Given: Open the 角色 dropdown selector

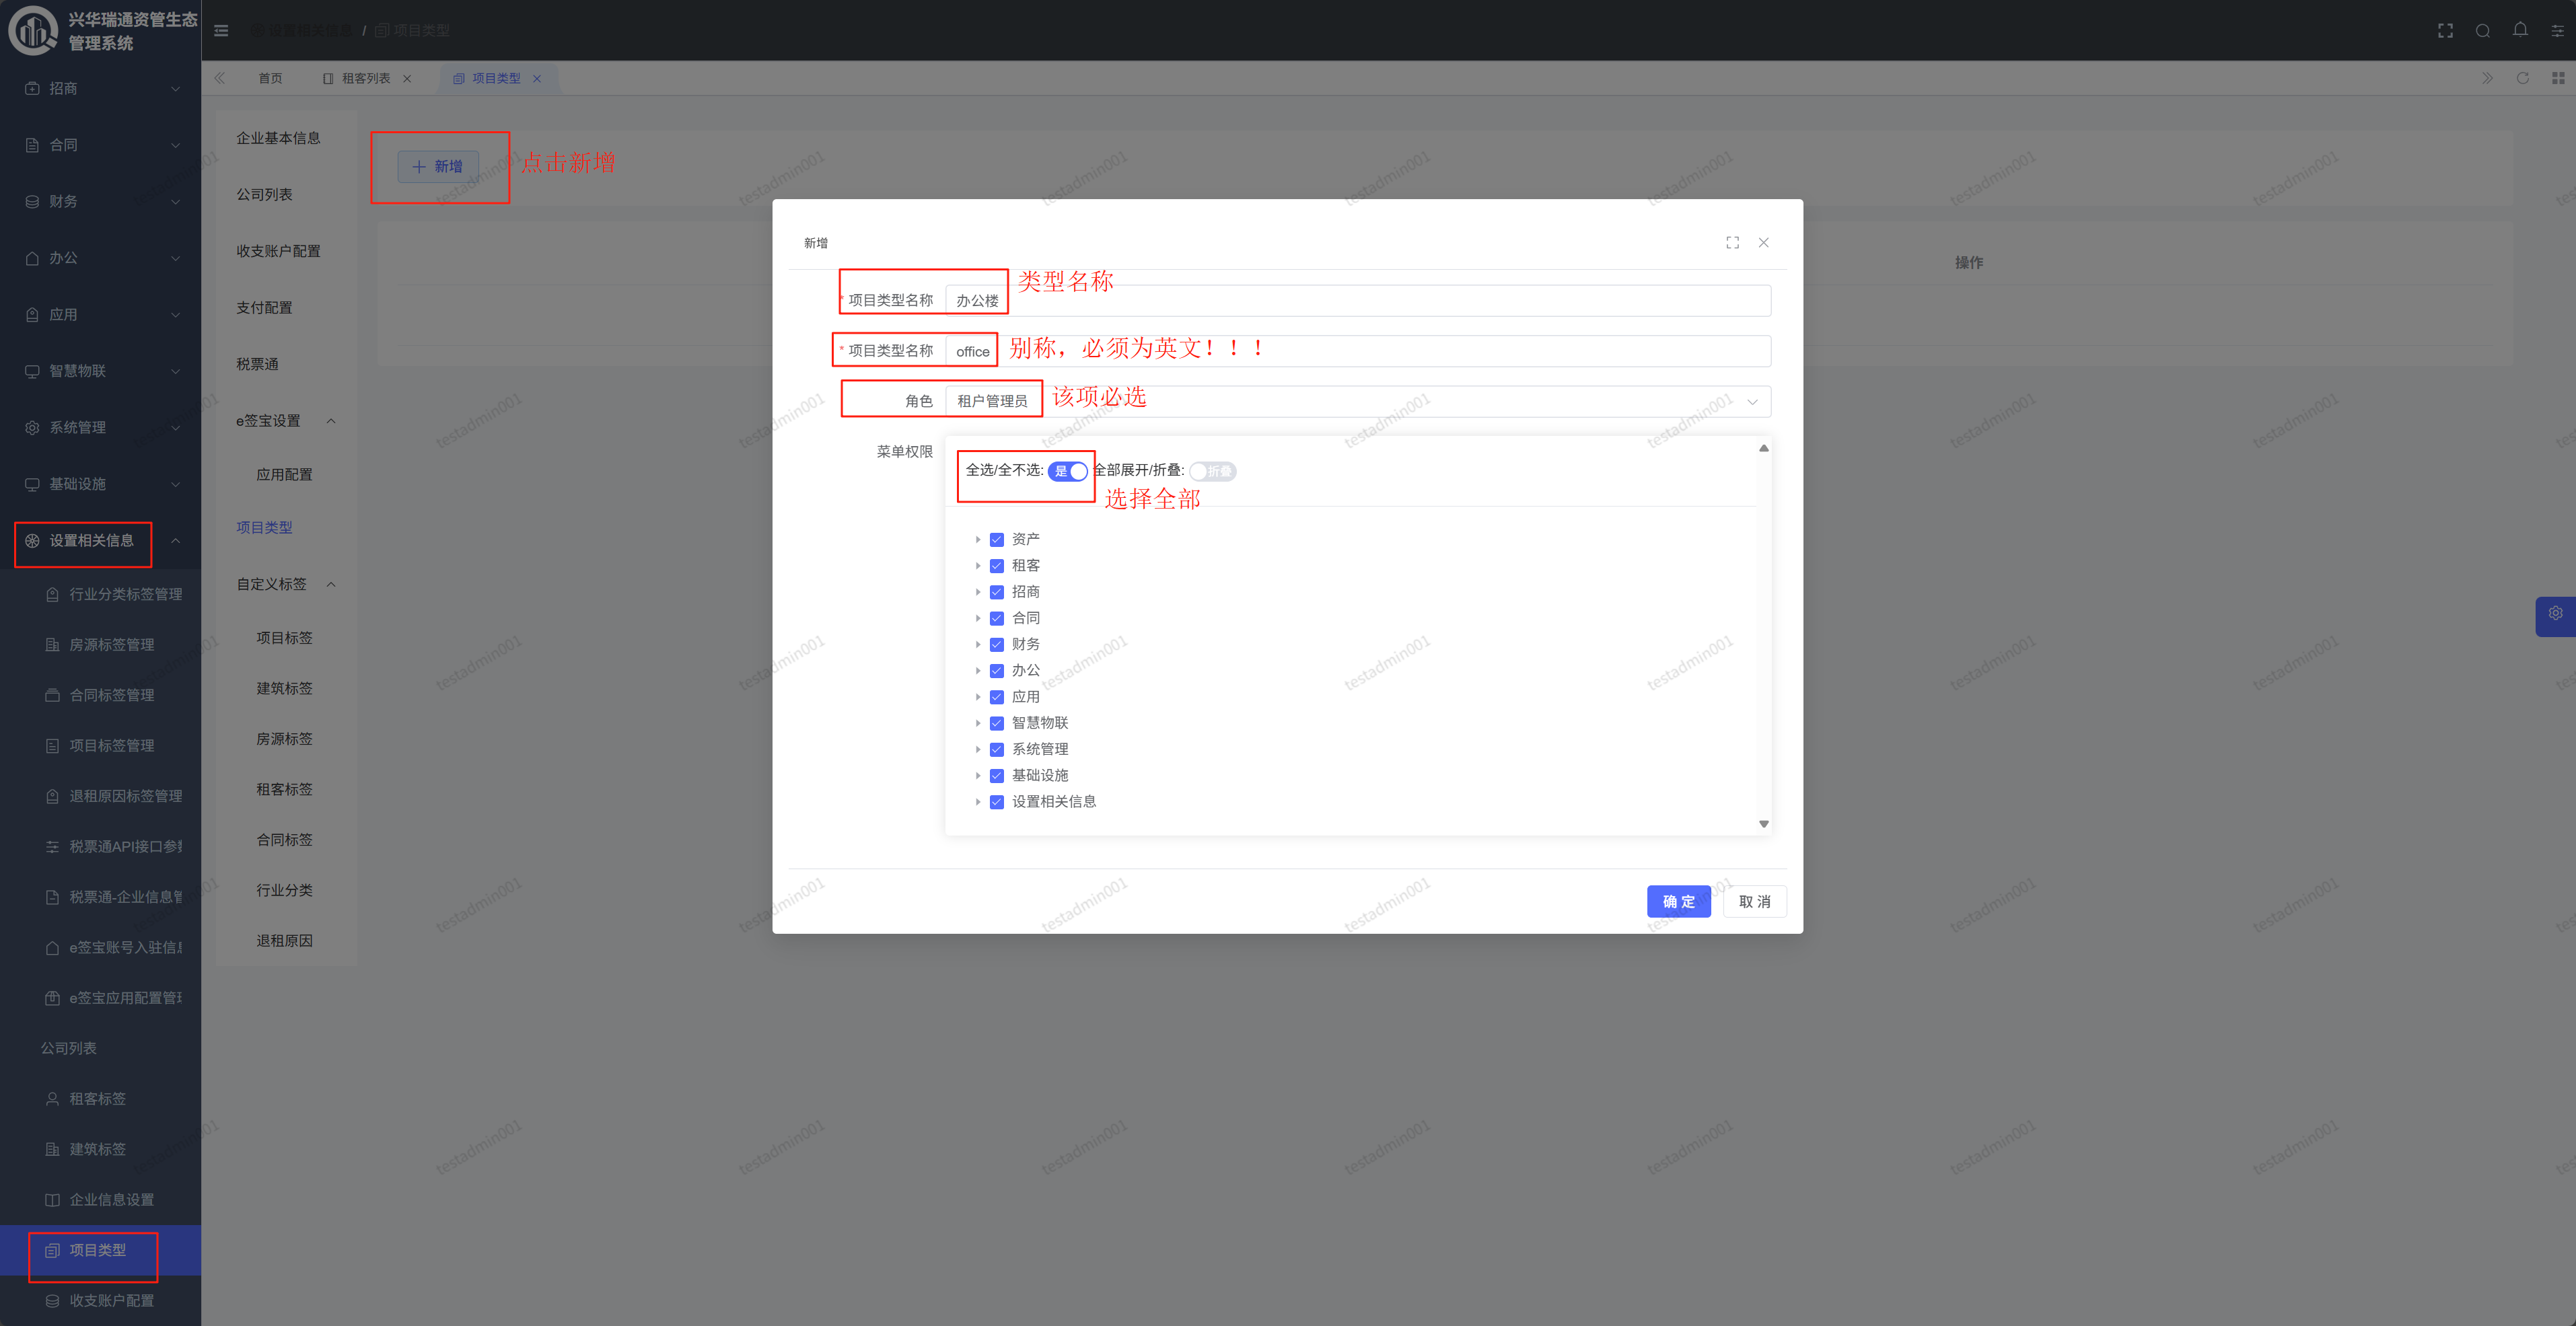Looking at the screenshot, I should 1355,401.
